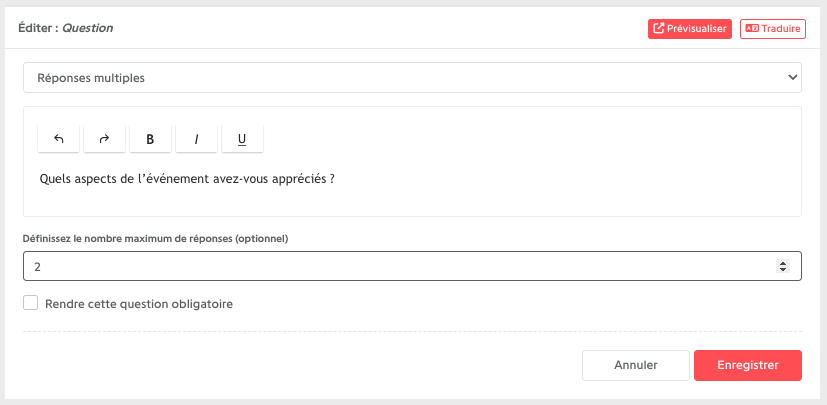Apply italic formatting with the I button
827x405 pixels.
click(196, 139)
